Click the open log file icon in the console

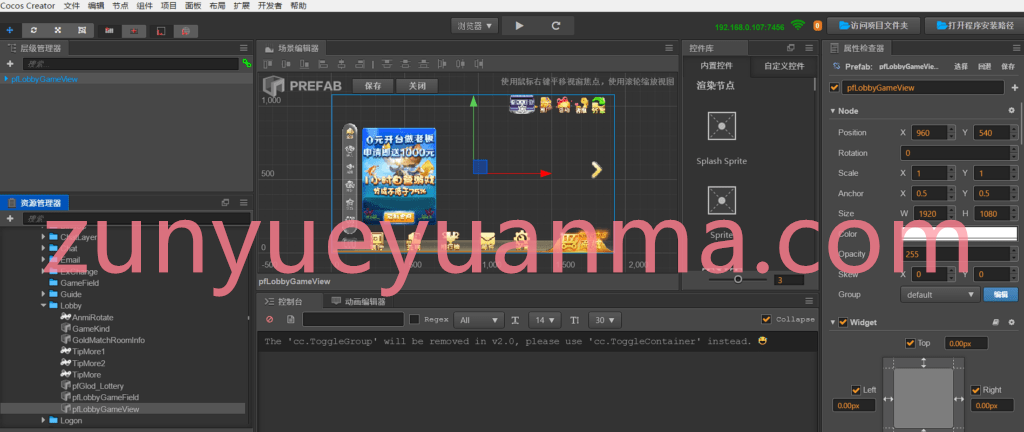[291, 320]
